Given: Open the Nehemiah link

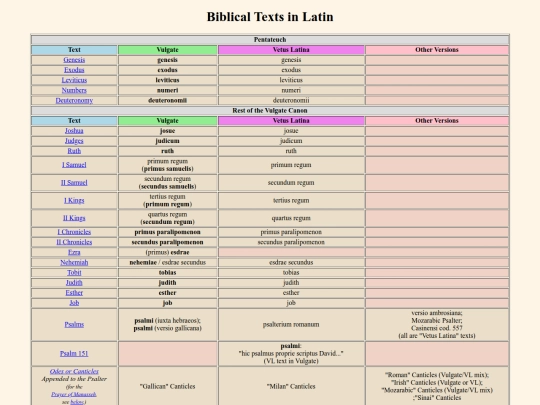Looking at the screenshot, I should pyautogui.click(x=74, y=262).
